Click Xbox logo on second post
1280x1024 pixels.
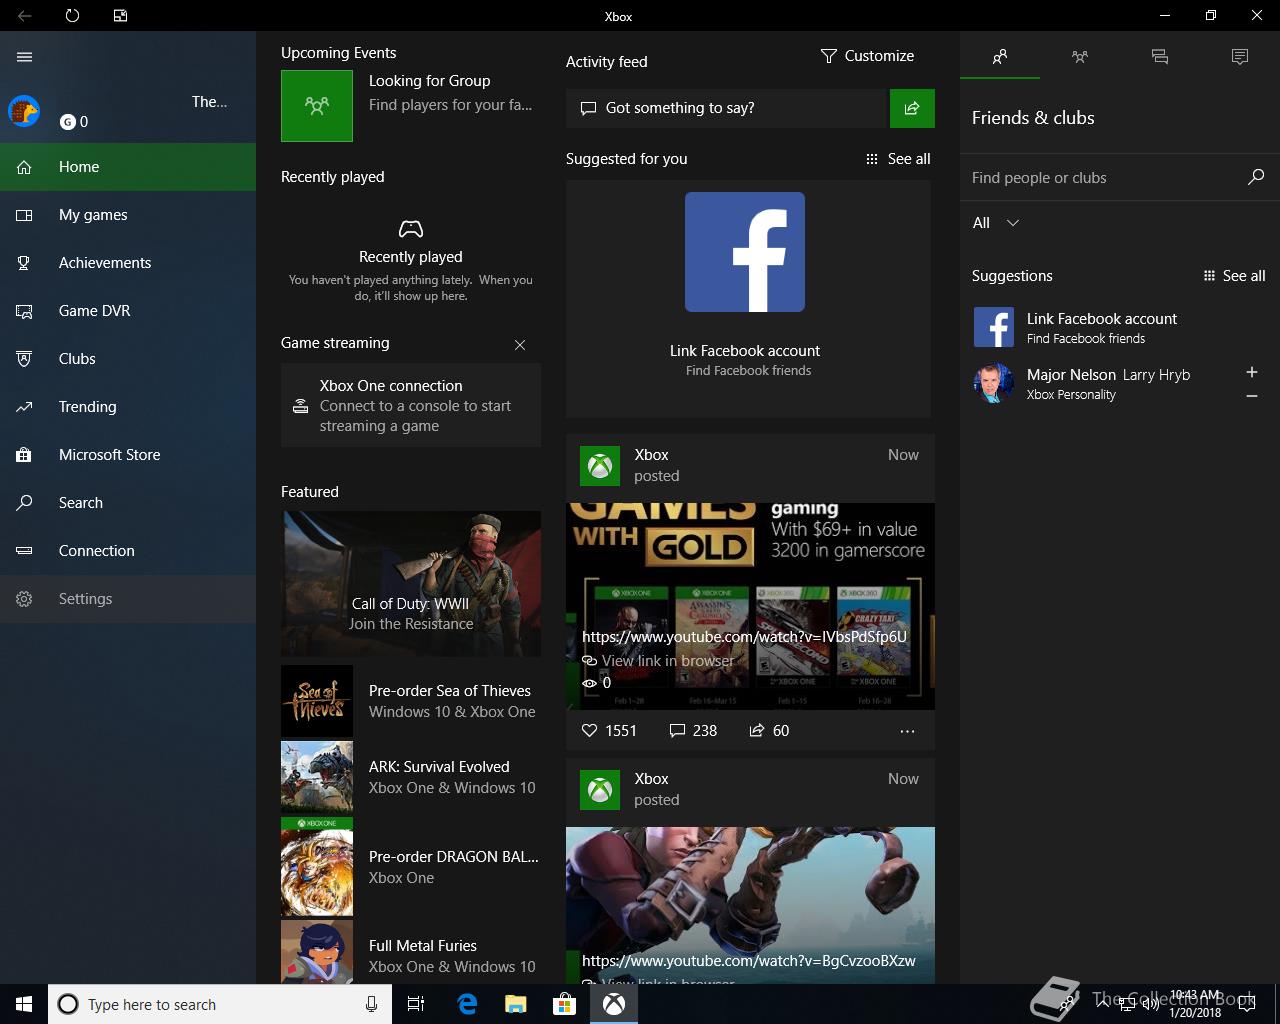(600, 790)
